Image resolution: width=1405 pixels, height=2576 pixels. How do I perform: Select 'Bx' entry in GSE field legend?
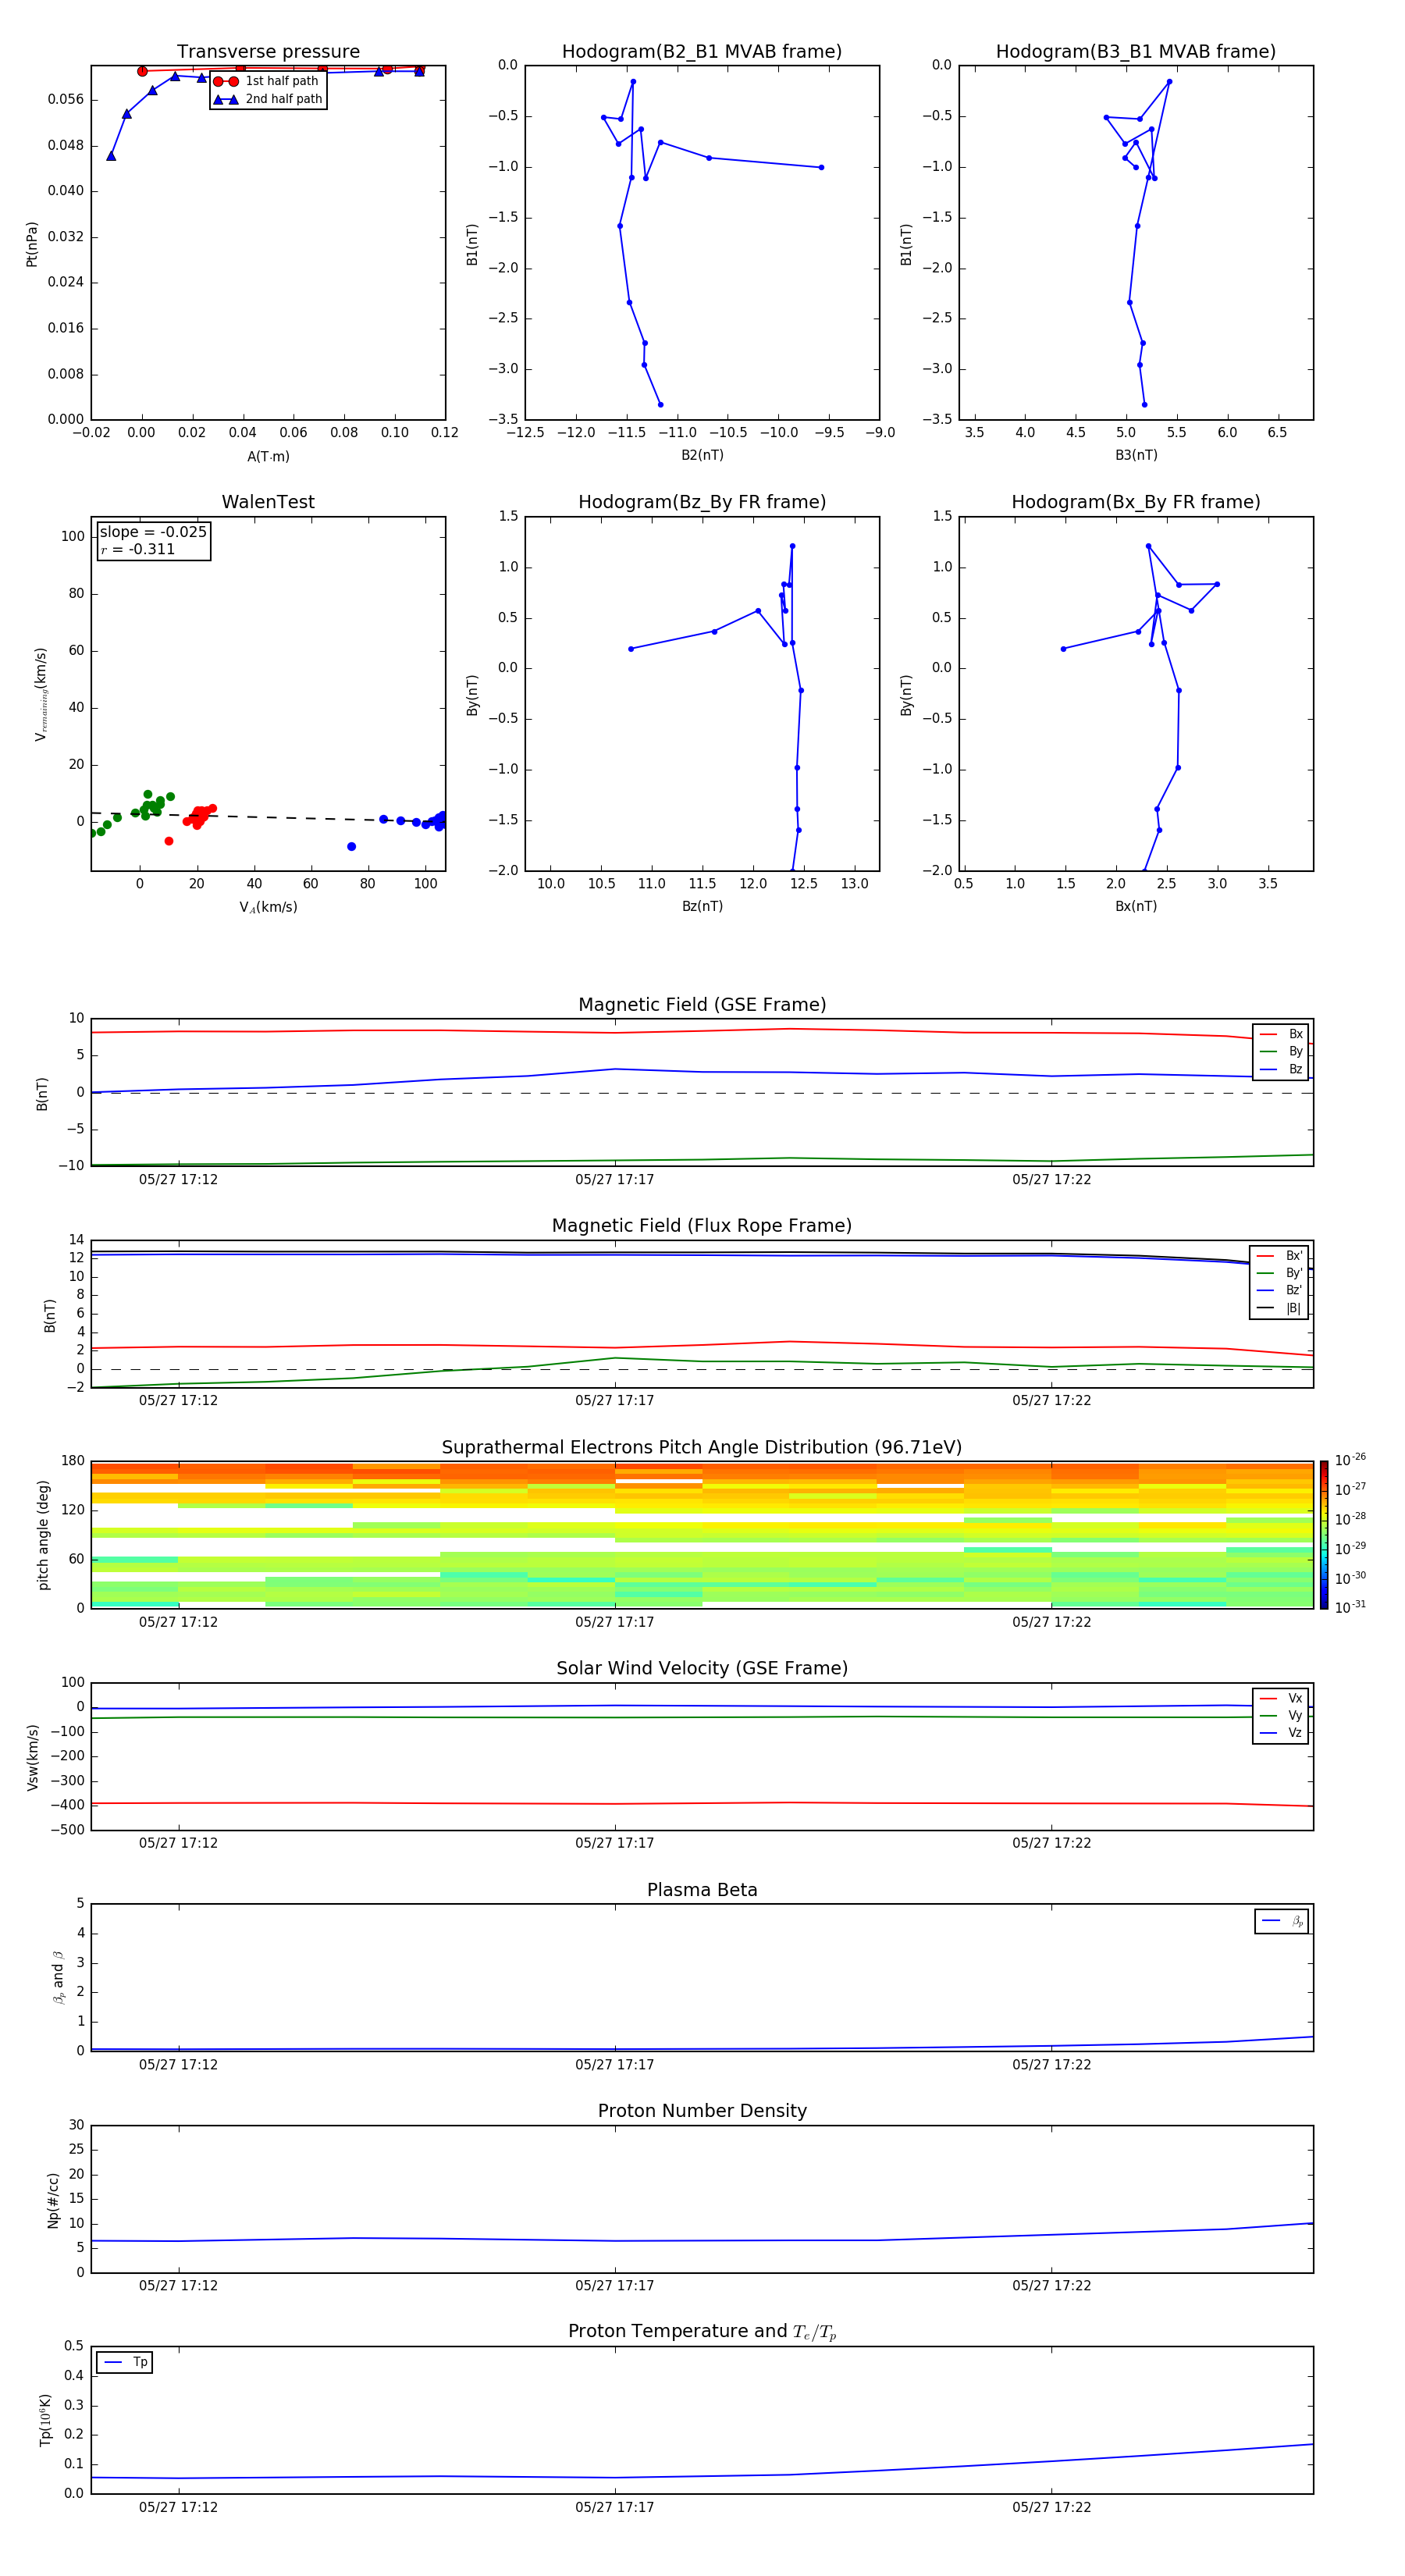[x=1281, y=1034]
